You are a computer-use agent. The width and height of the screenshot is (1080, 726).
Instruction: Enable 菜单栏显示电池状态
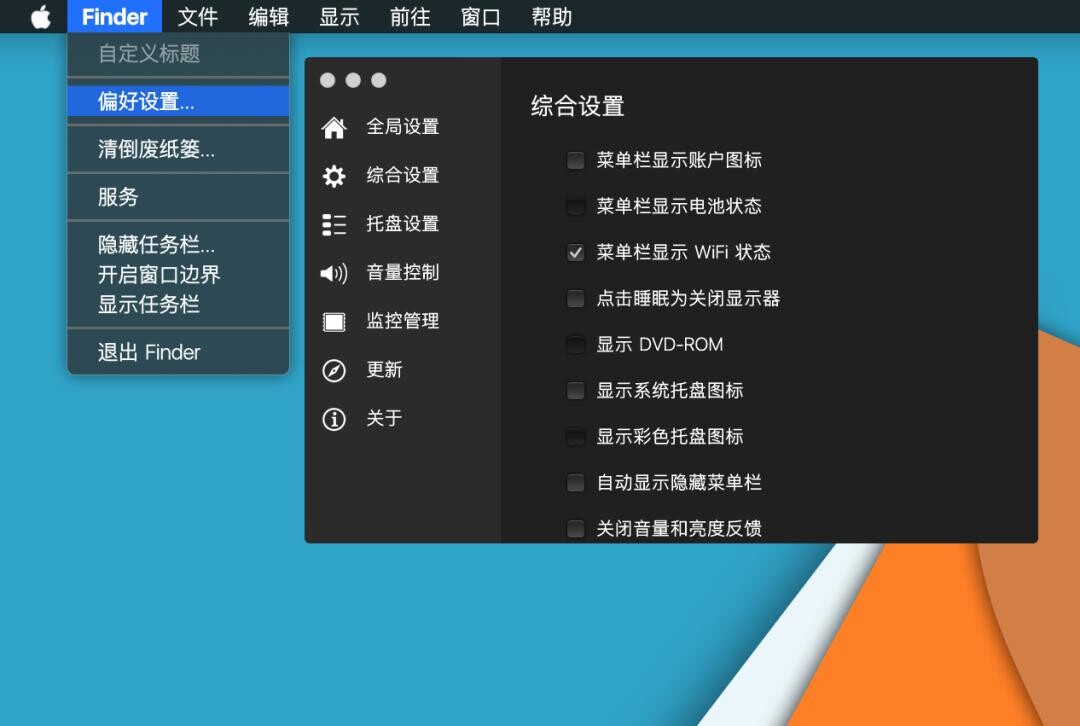(x=575, y=206)
